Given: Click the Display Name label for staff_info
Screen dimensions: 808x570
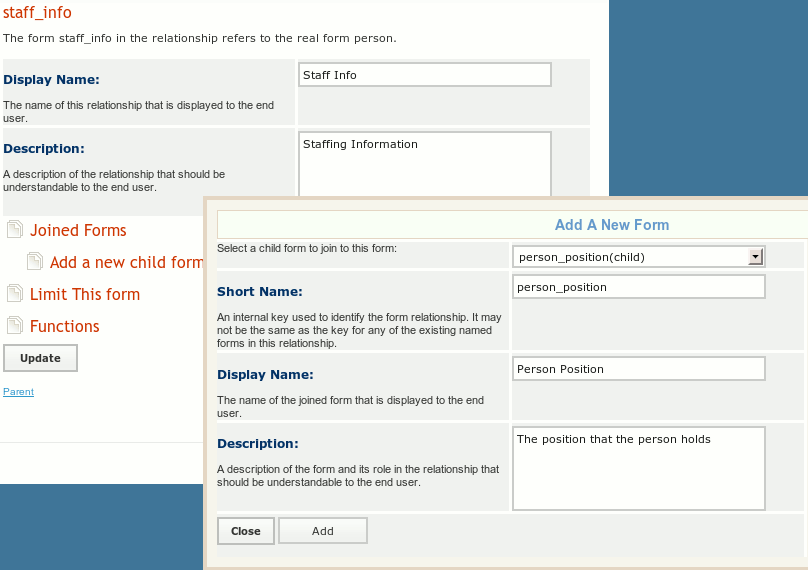Looking at the screenshot, I should pyautogui.click(x=51, y=80).
